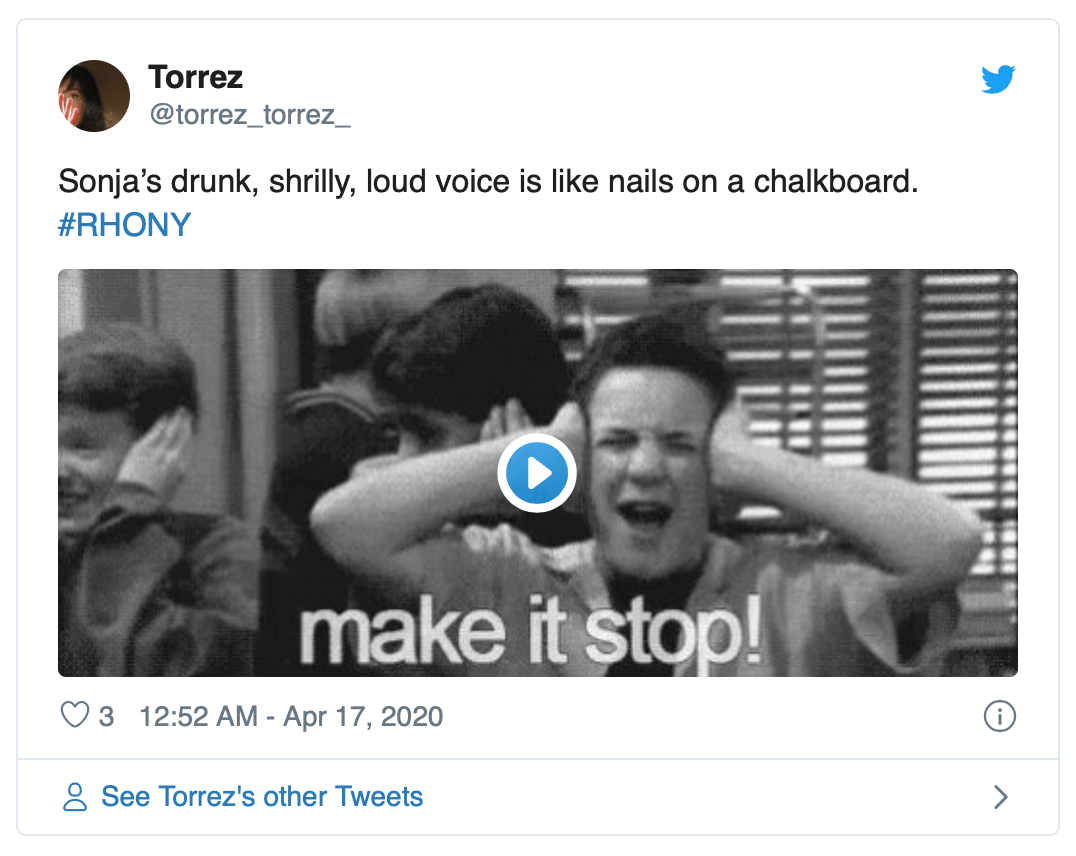Viewport: 1076px width, 856px height.
Task: Like the tweet with the heart icon
Action: [x=75, y=716]
